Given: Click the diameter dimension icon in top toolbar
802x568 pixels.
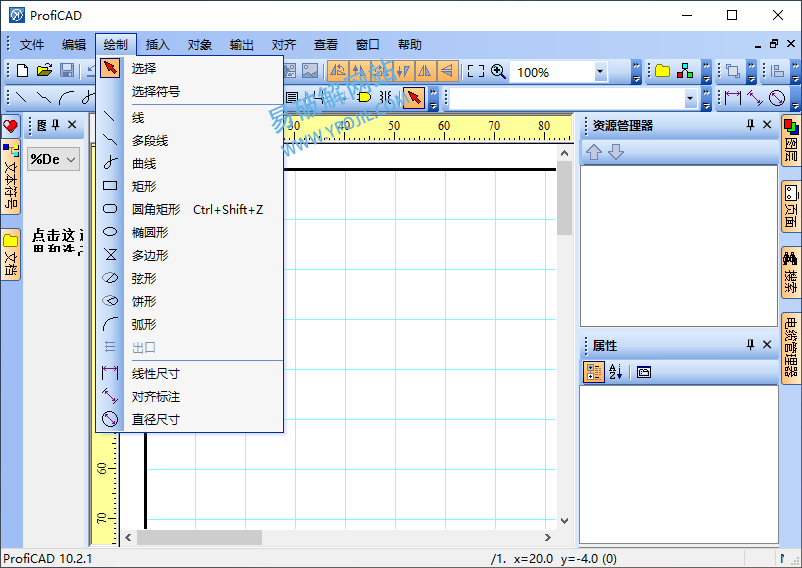Looking at the screenshot, I should [x=777, y=98].
